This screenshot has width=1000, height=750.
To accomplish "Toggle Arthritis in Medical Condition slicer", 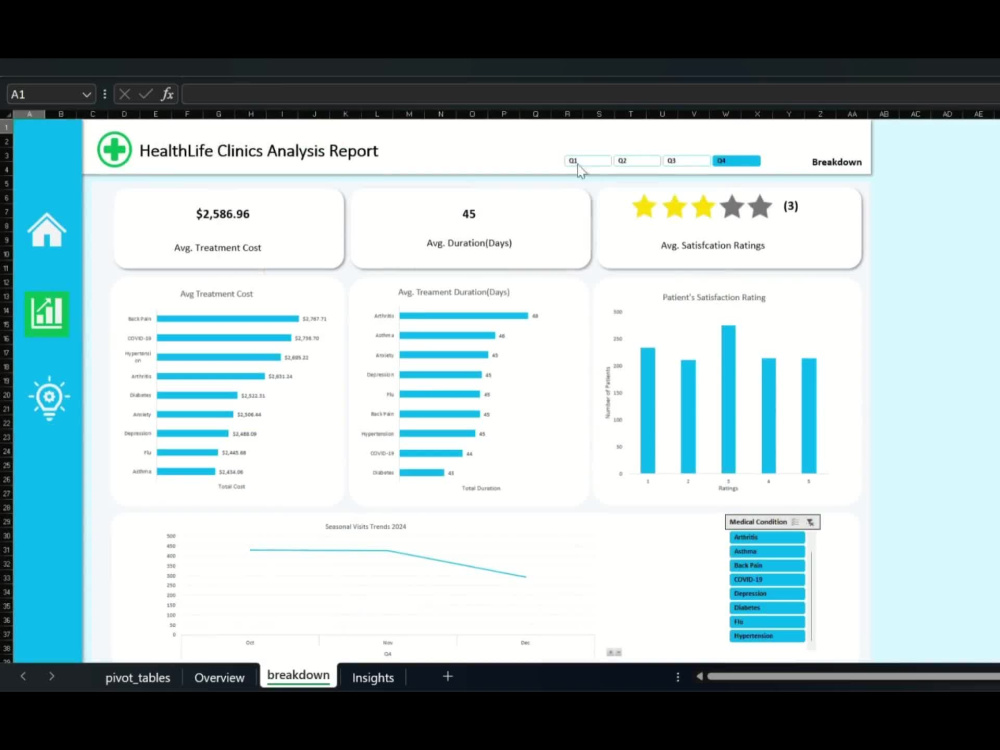I will 767,538.
